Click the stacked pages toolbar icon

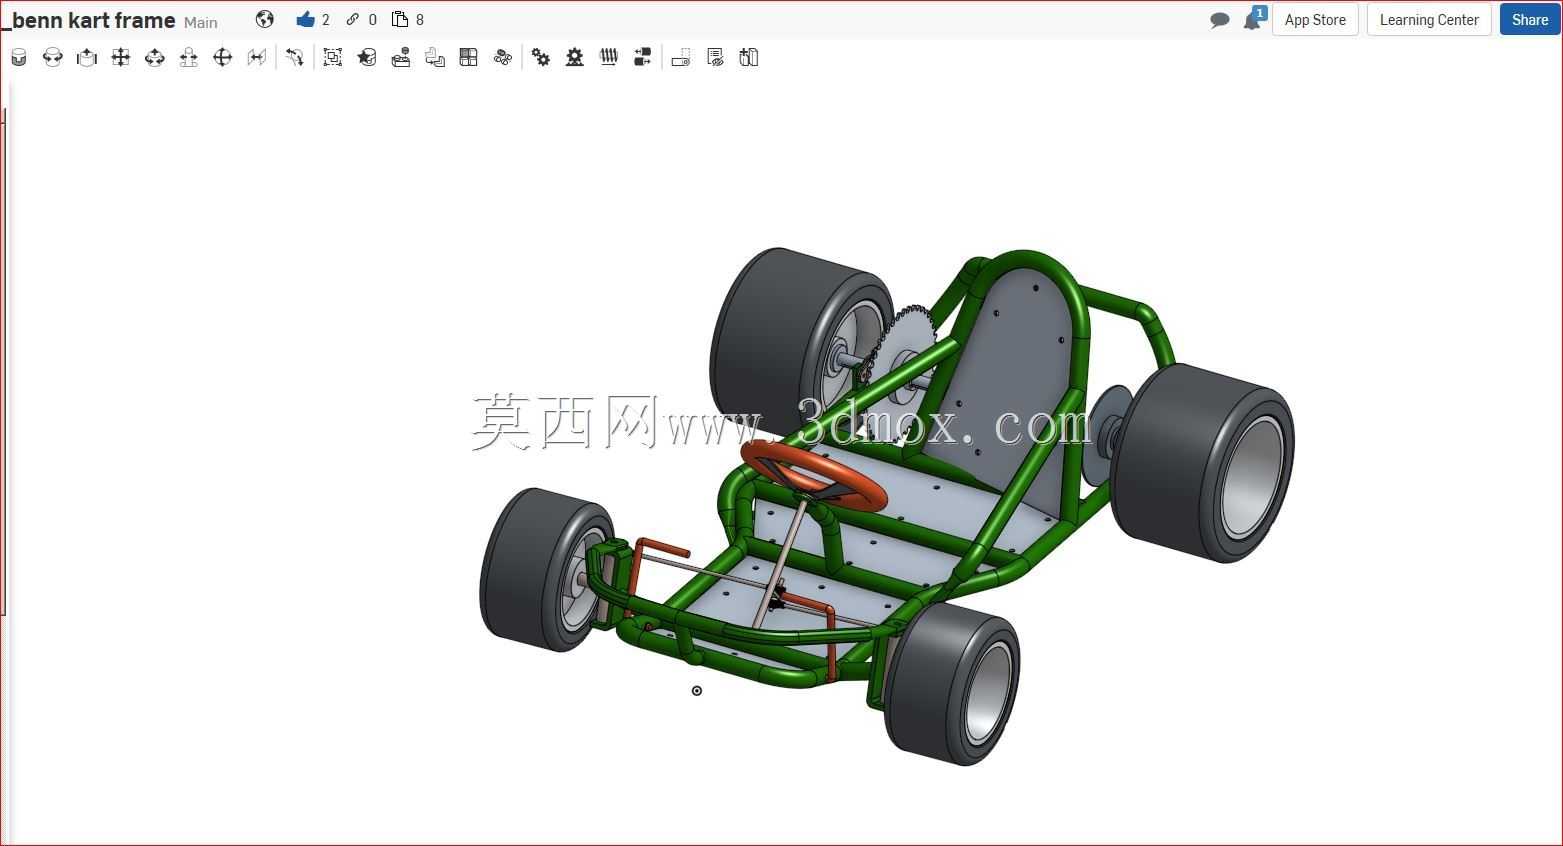click(x=435, y=58)
